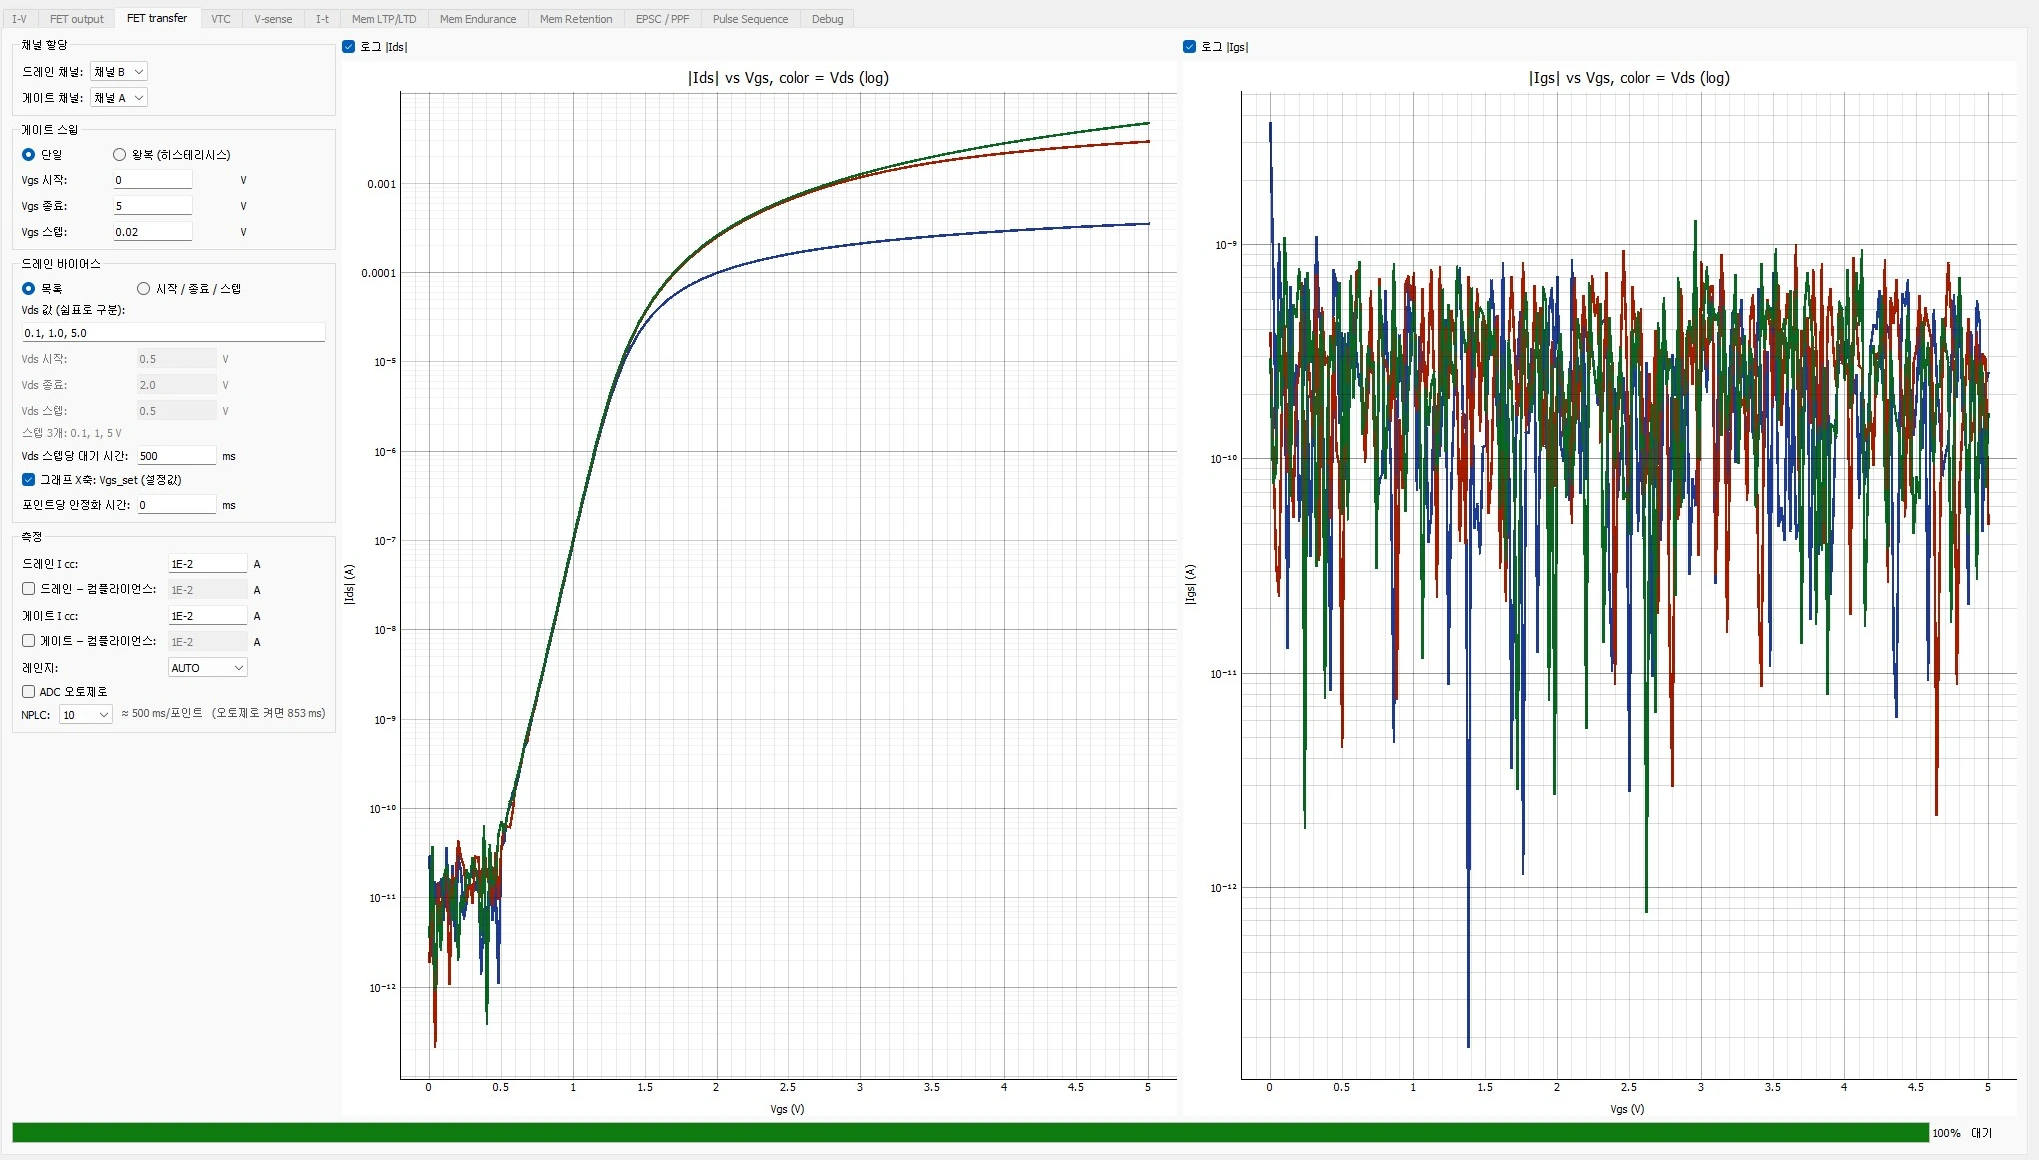
Task: Select the EPSC / PPF tab
Action: click(663, 19)
